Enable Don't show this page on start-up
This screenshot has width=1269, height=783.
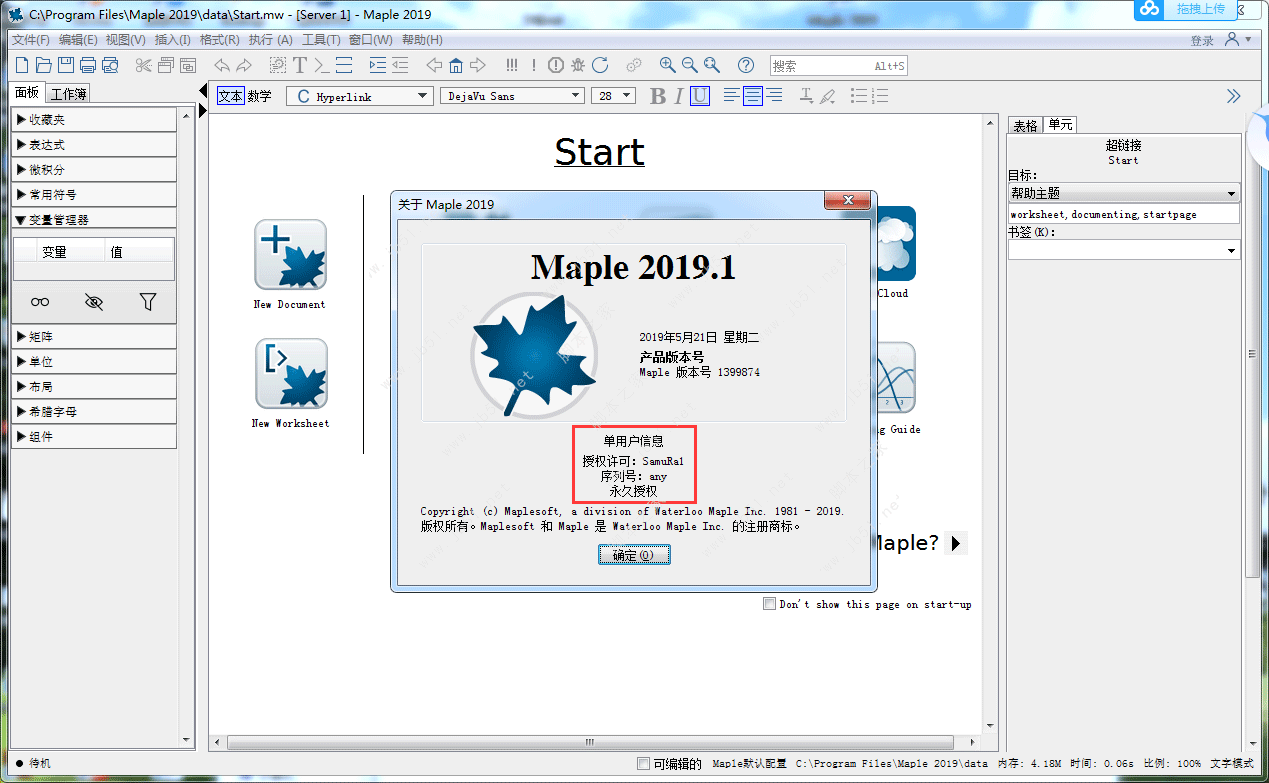(x=769, y=603)
